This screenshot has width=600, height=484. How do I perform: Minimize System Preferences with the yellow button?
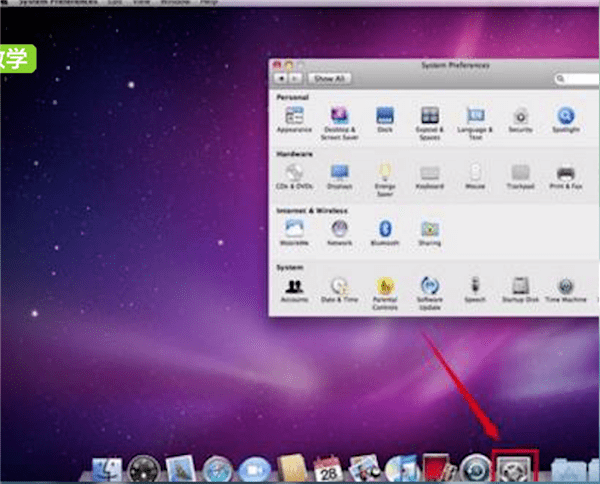(x=289, y=65)
